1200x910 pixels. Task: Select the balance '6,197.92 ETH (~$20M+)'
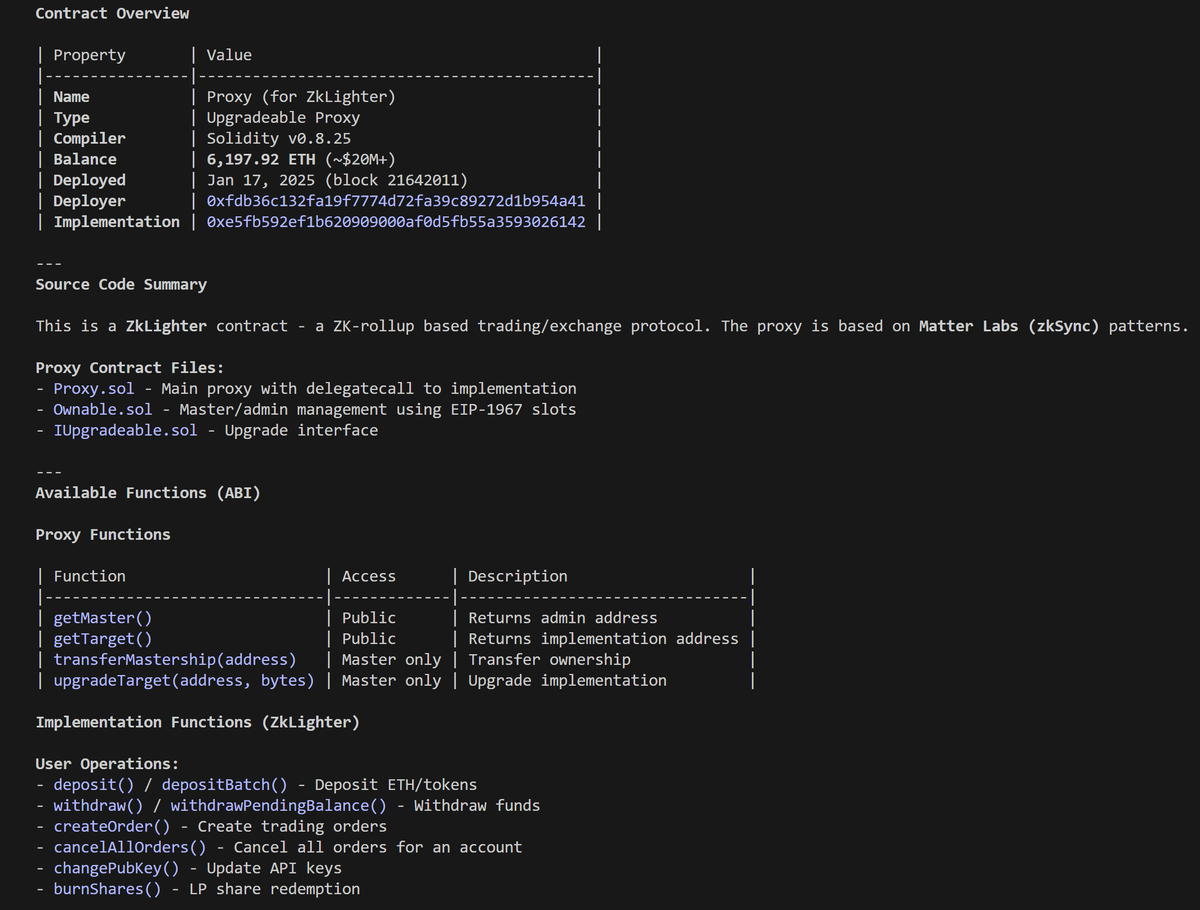[x=301, y=160]
